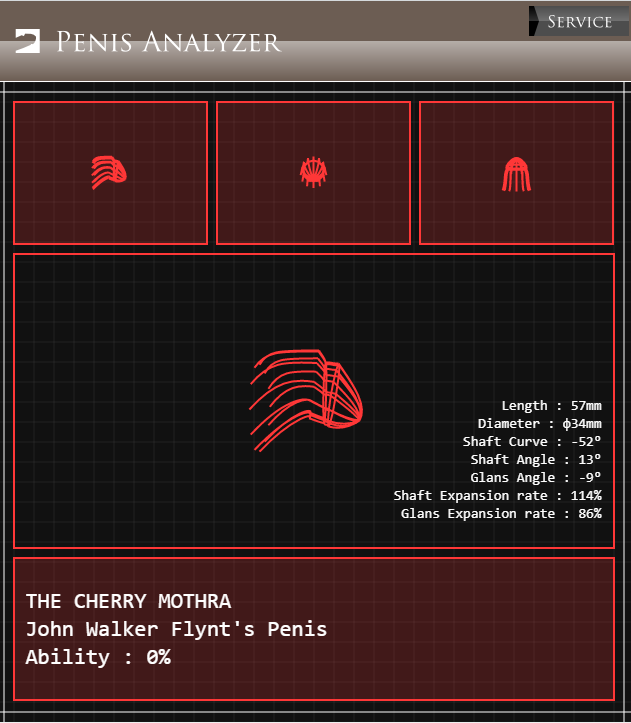Click the back arrow logo icon
Viewport: 631px width, 723px height.
[27, 41]
